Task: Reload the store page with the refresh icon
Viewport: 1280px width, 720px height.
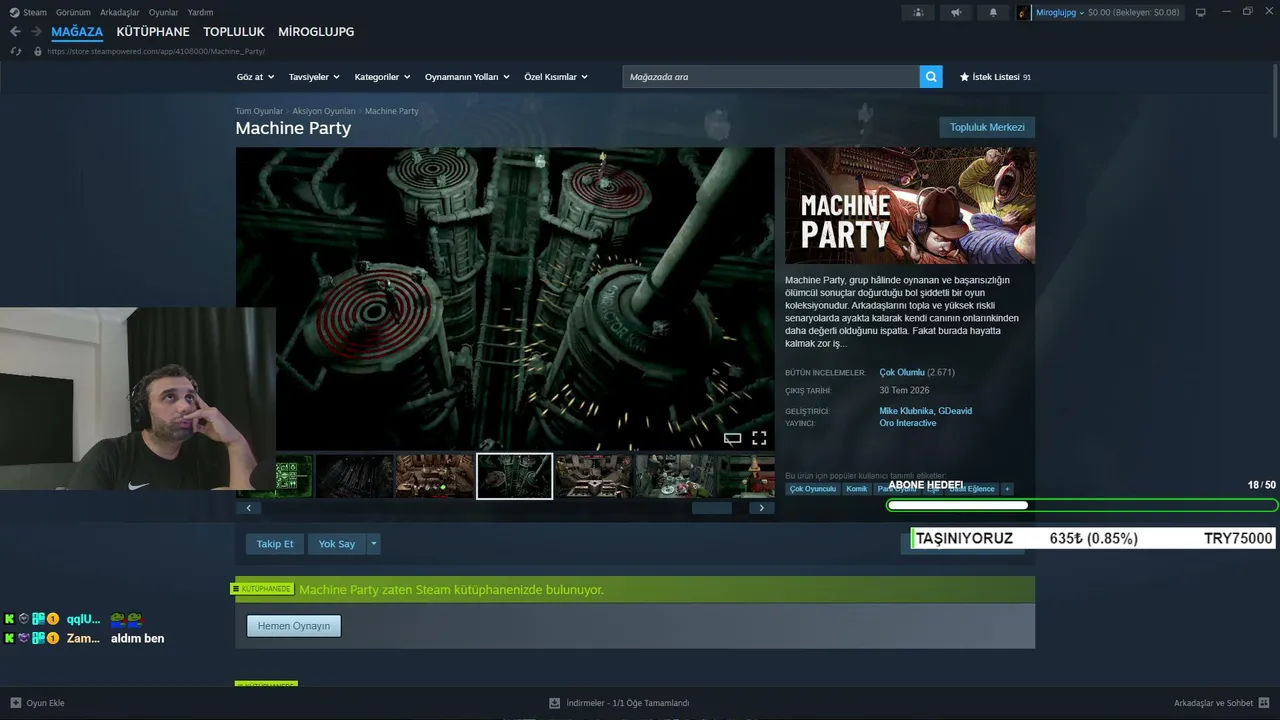Action: (16, 51)
